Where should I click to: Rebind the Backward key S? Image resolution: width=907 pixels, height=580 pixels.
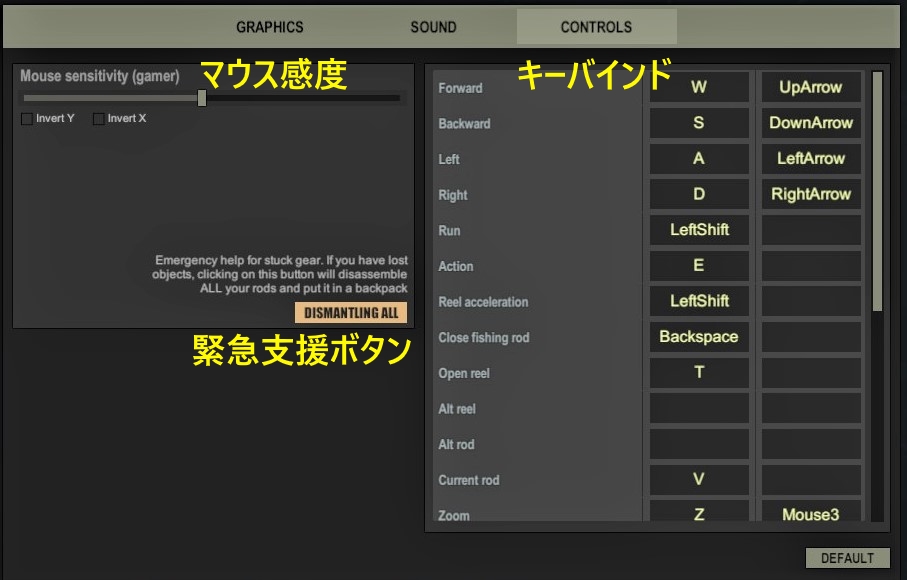(699, 123)
